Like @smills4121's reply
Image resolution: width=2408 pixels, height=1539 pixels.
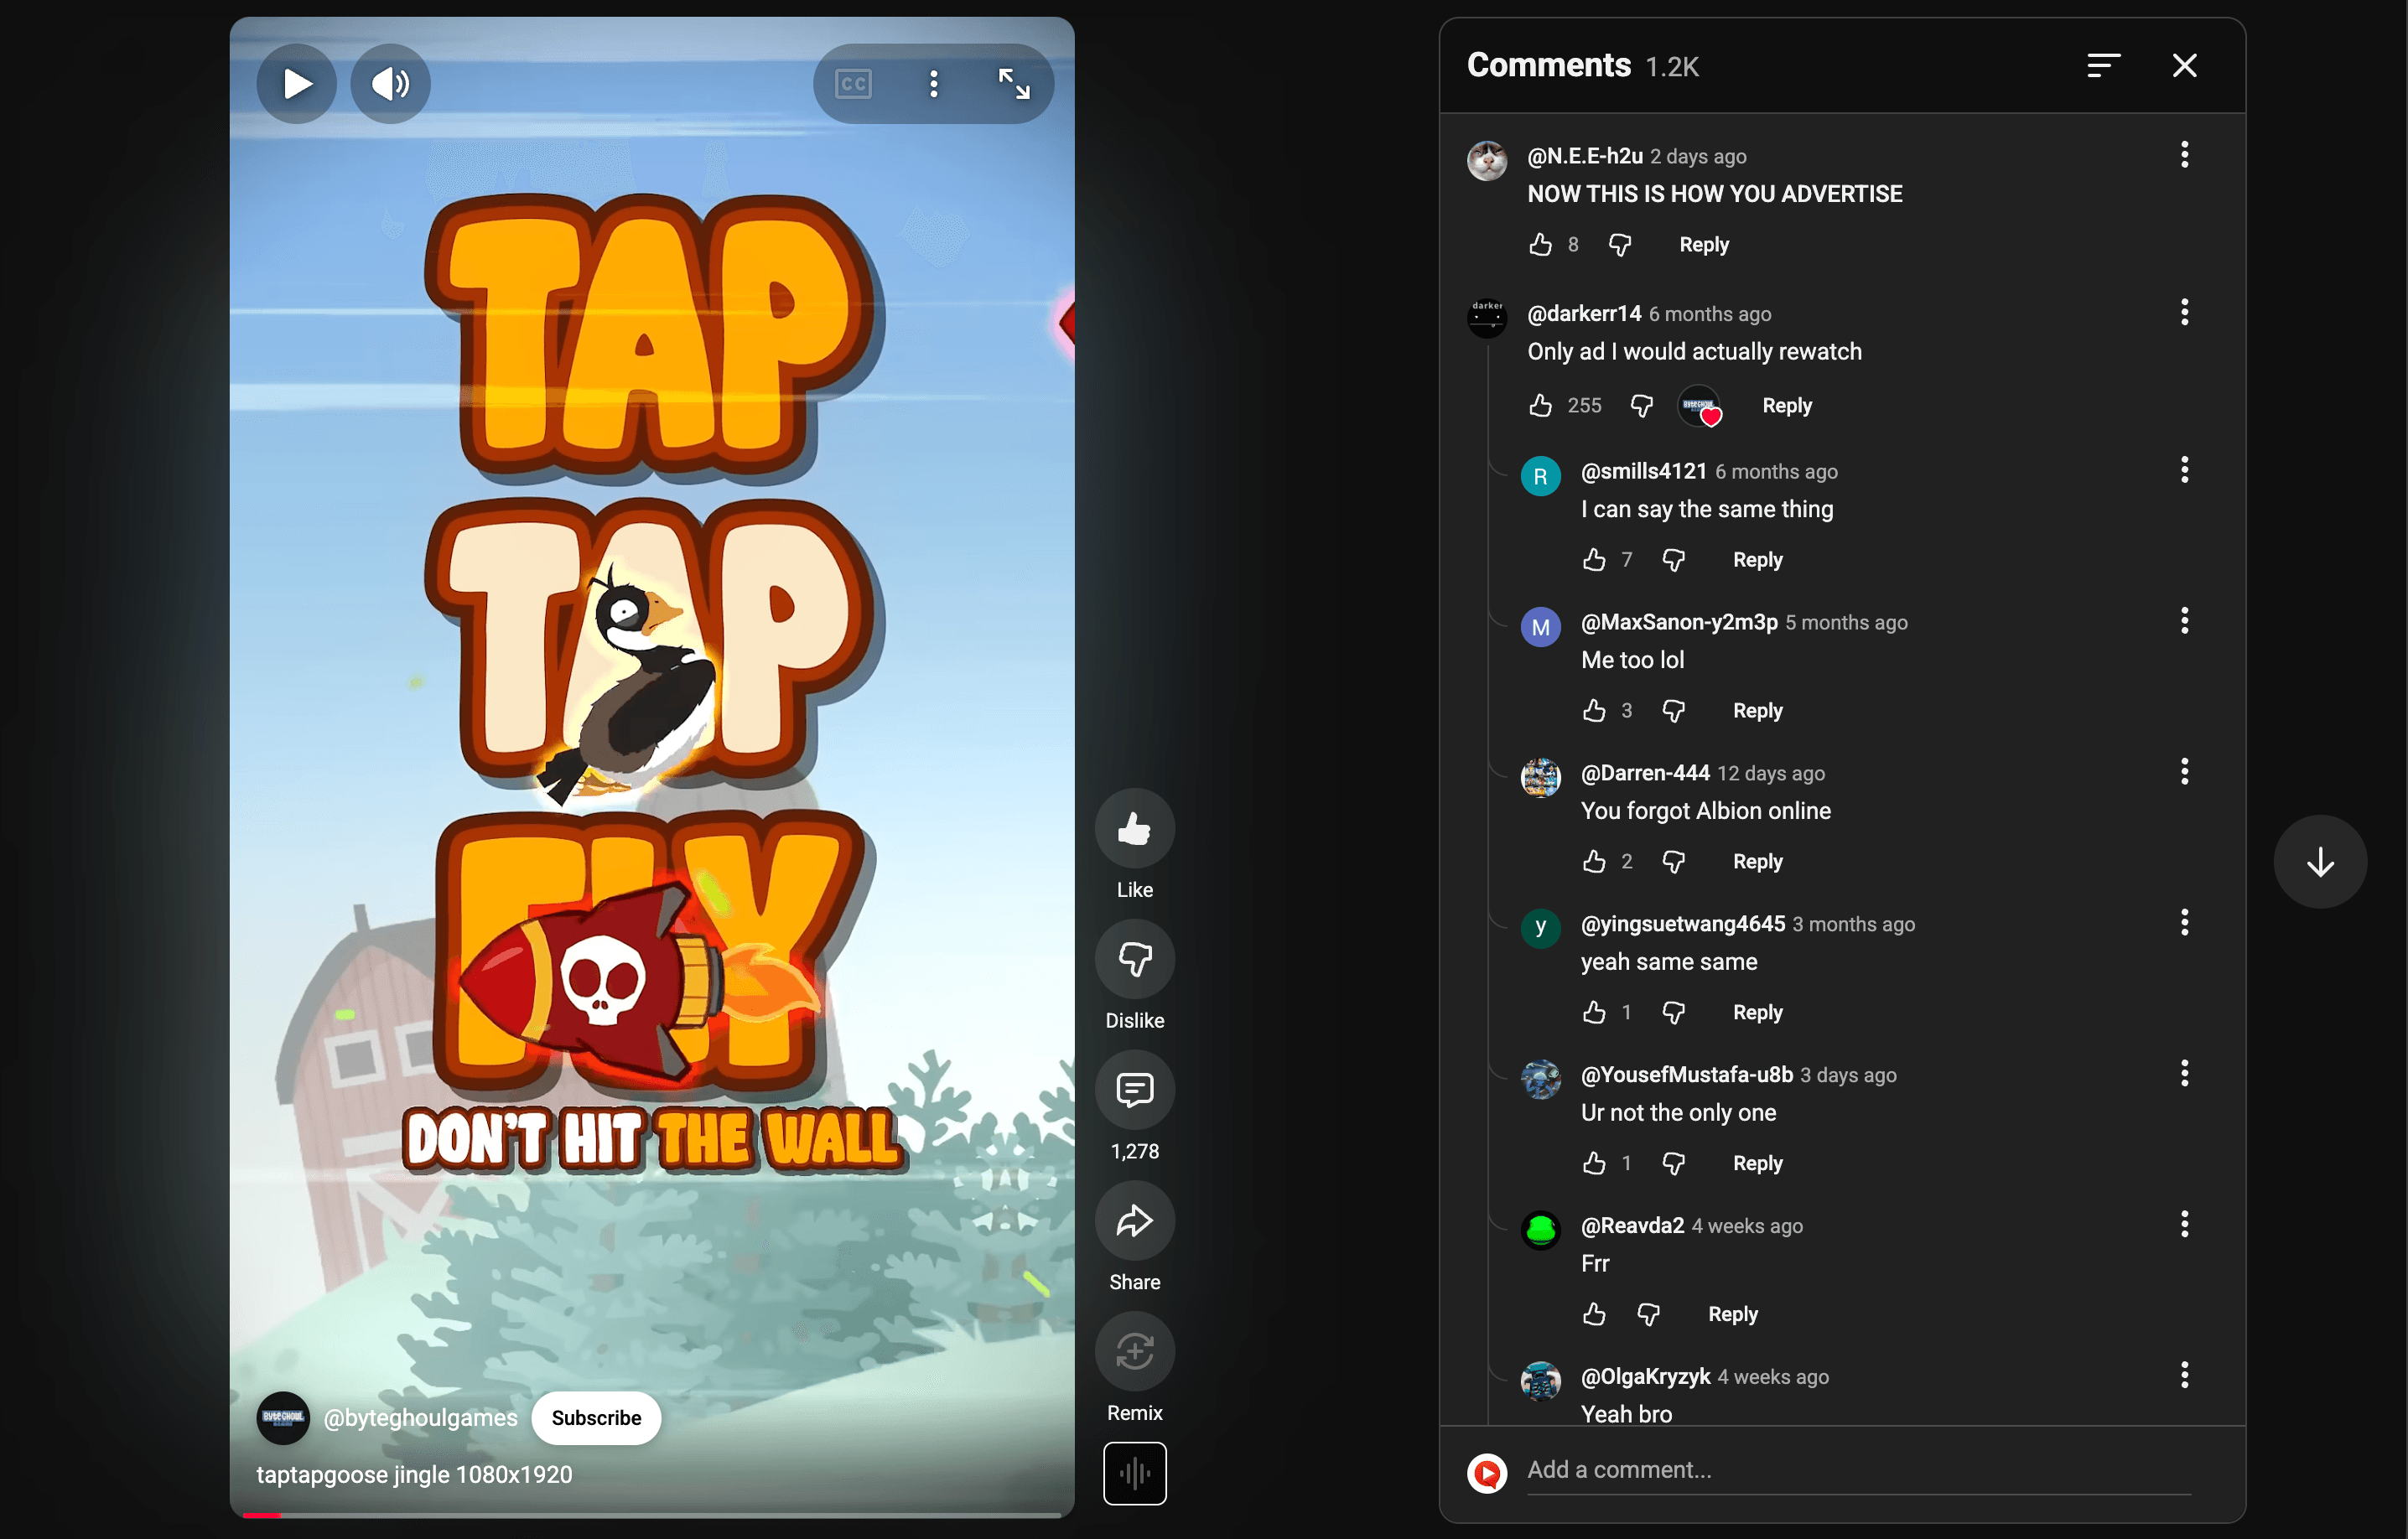[x=1594, y=559]
